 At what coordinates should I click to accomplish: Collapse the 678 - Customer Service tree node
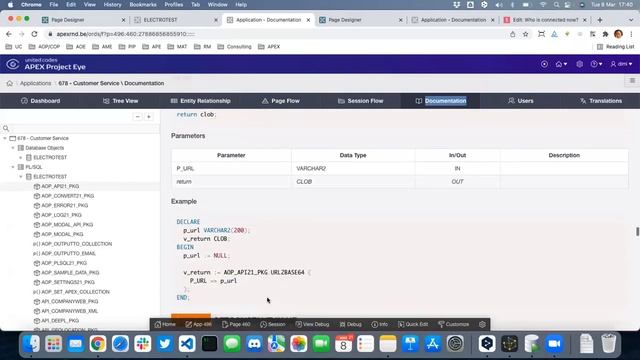[x=5, y=138]
